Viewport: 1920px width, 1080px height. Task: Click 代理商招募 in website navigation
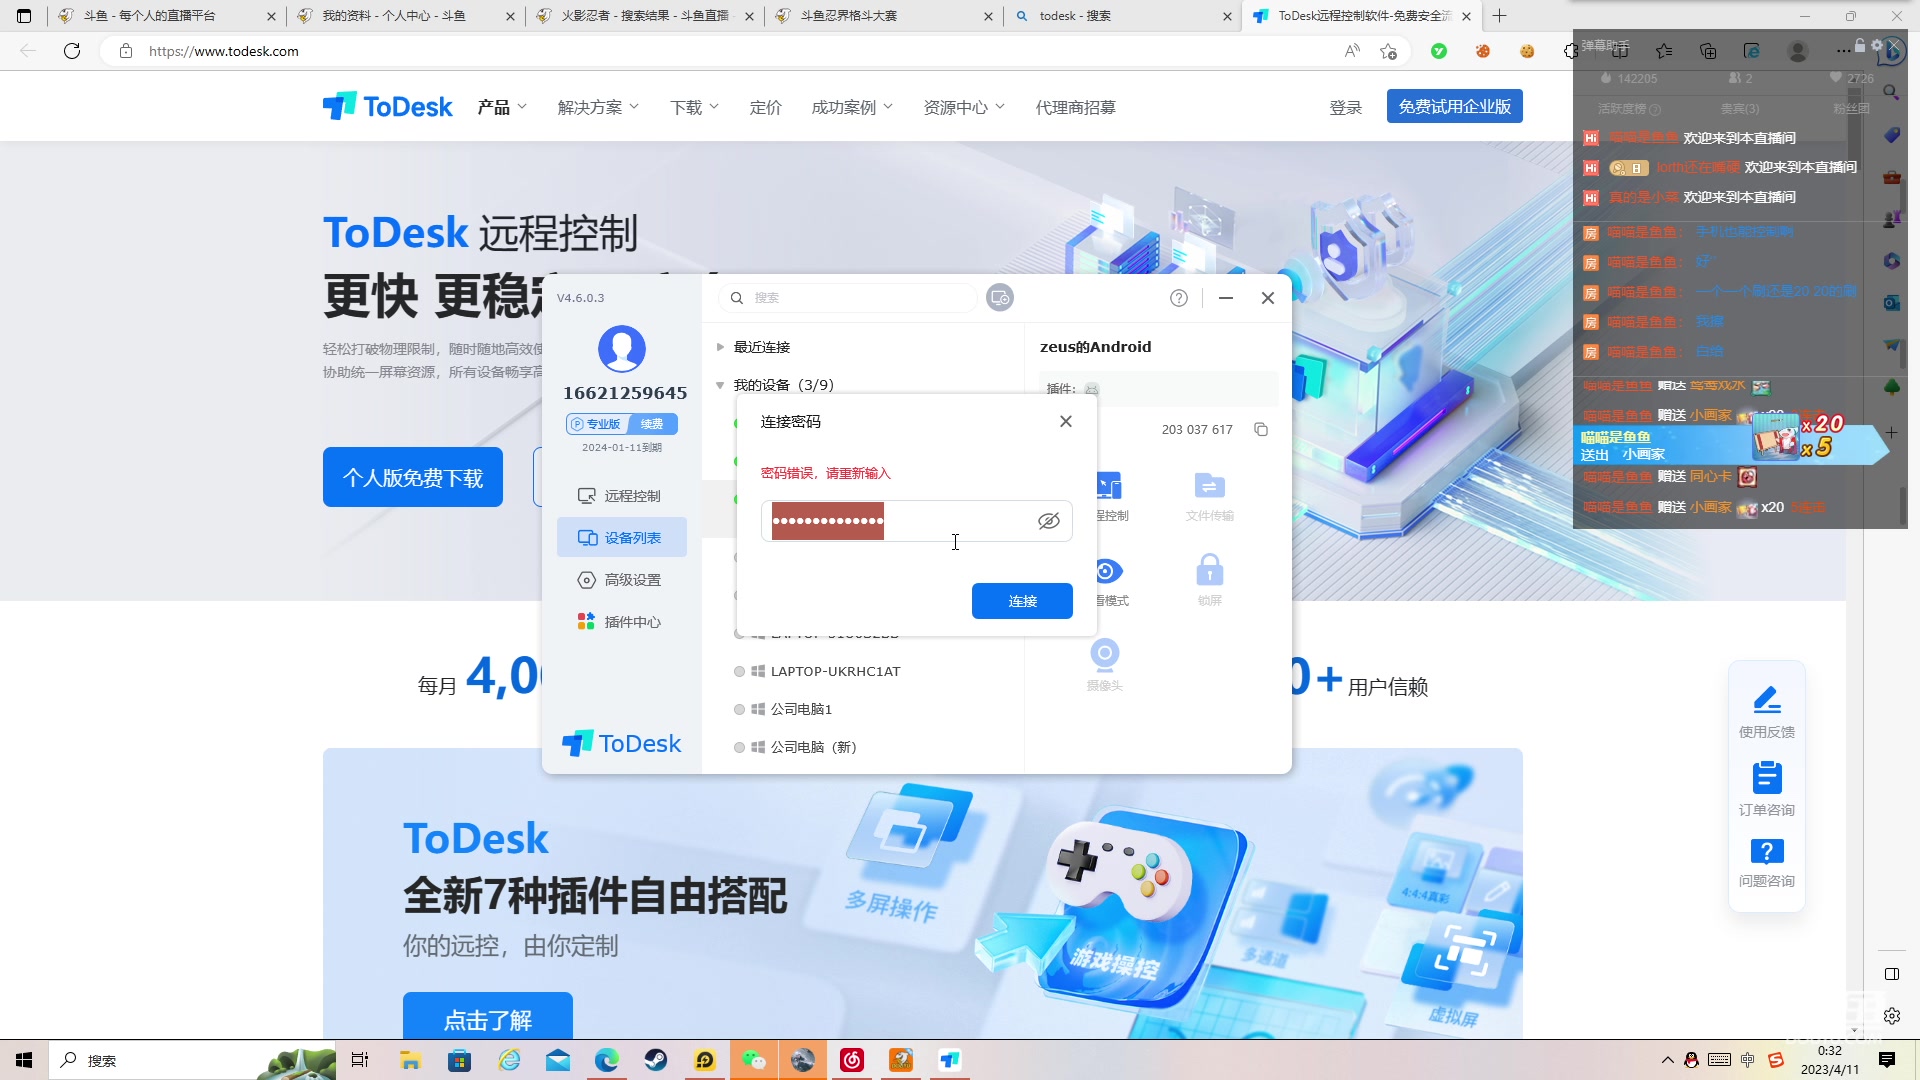[x=1075, y=107]
